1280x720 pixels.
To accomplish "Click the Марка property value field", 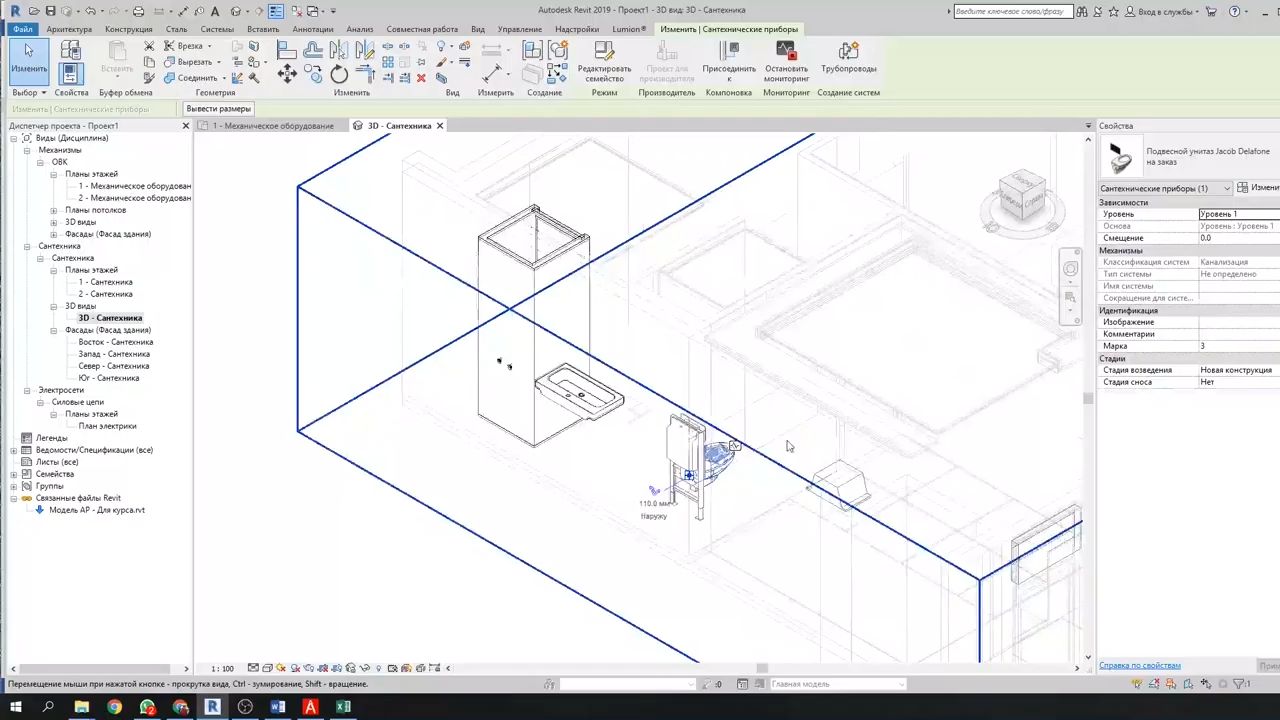I will pyautogui.click(x=1238, y=346).
